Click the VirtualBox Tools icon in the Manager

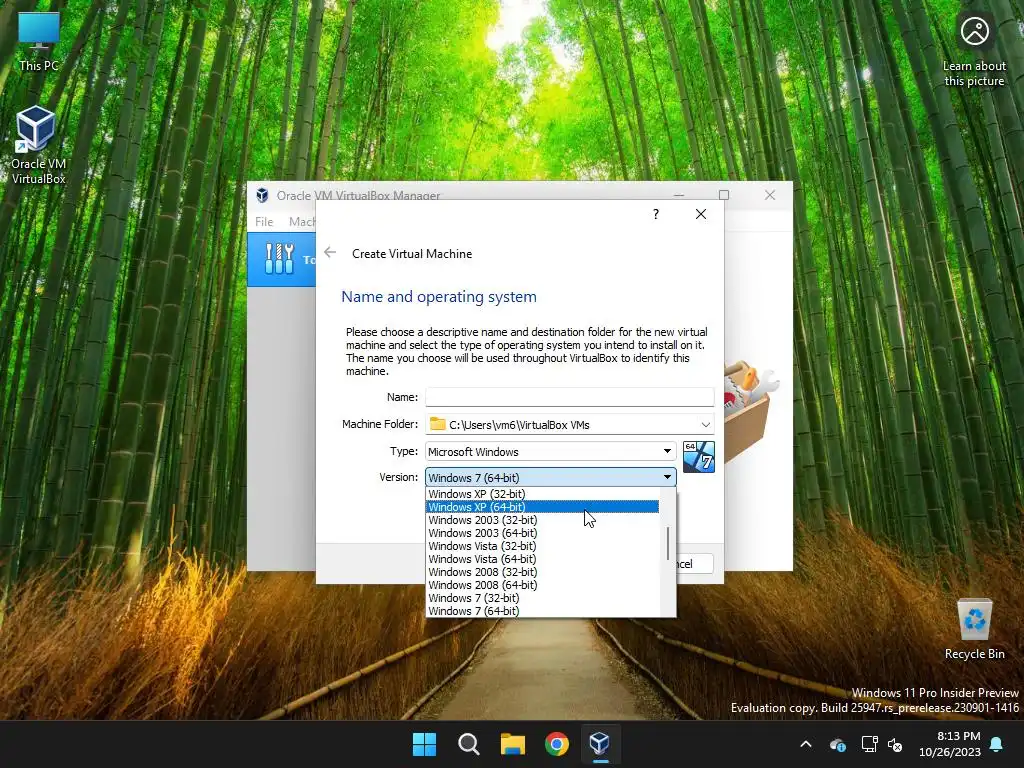280,259
